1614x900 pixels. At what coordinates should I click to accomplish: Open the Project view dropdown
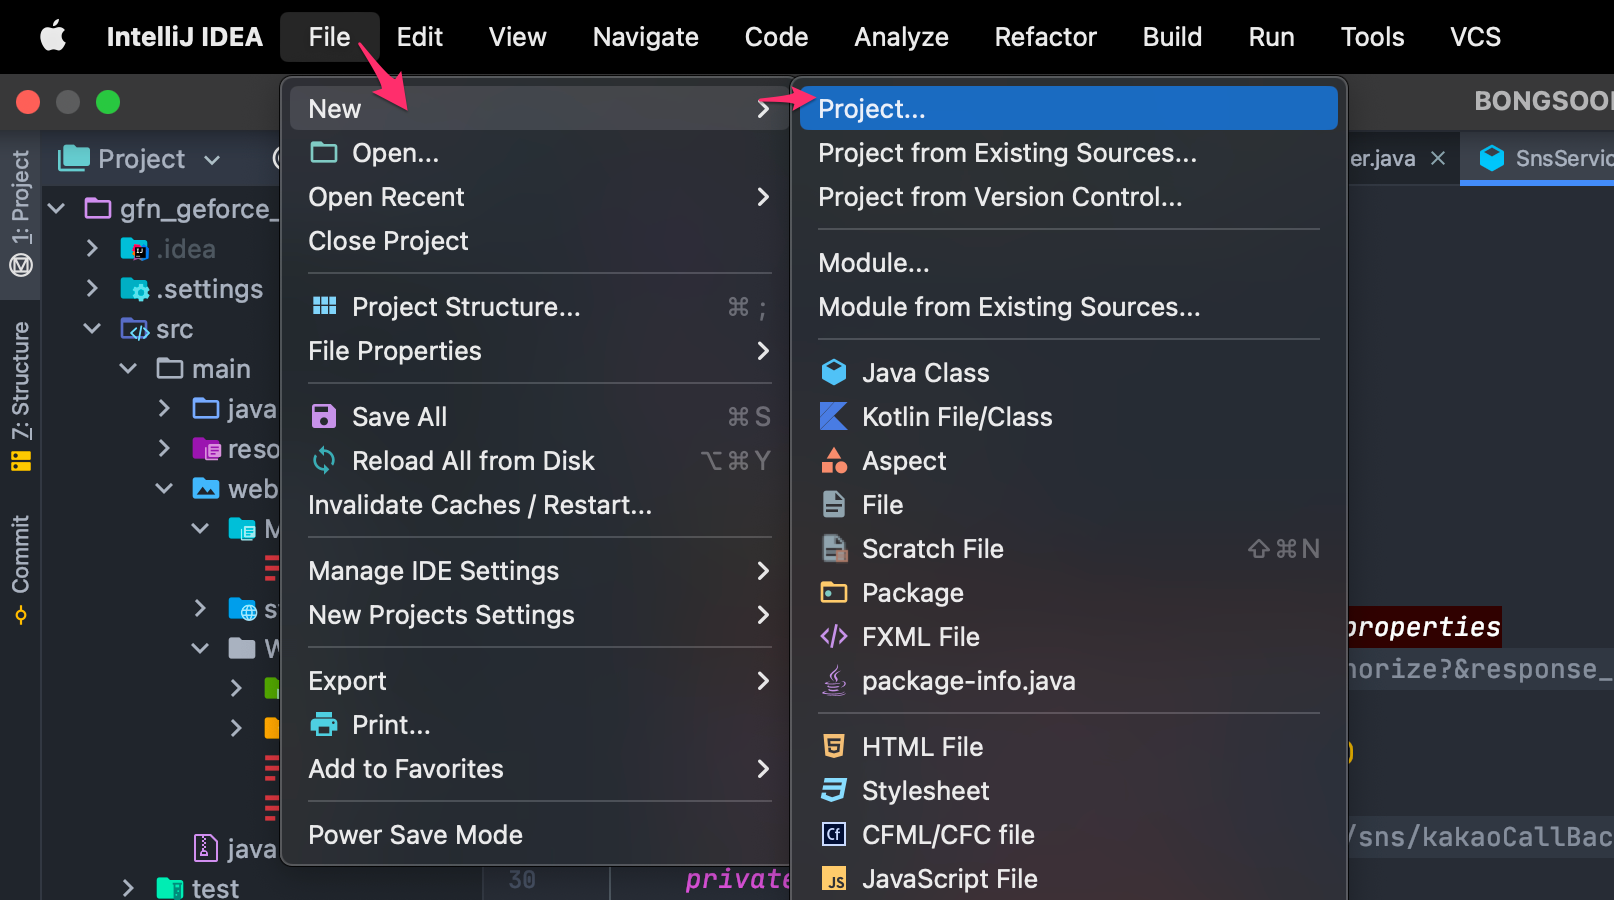(x=212, y=160)
